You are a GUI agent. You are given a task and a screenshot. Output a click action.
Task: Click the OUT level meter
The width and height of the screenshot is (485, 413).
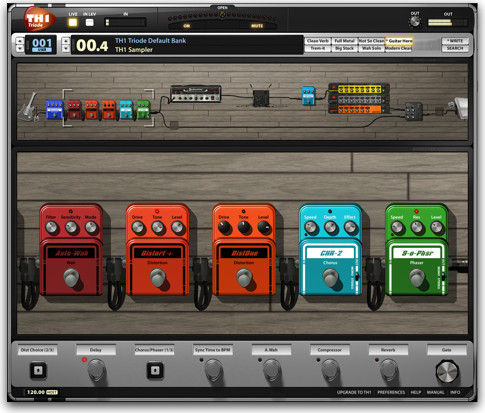[x=448, y=22]
